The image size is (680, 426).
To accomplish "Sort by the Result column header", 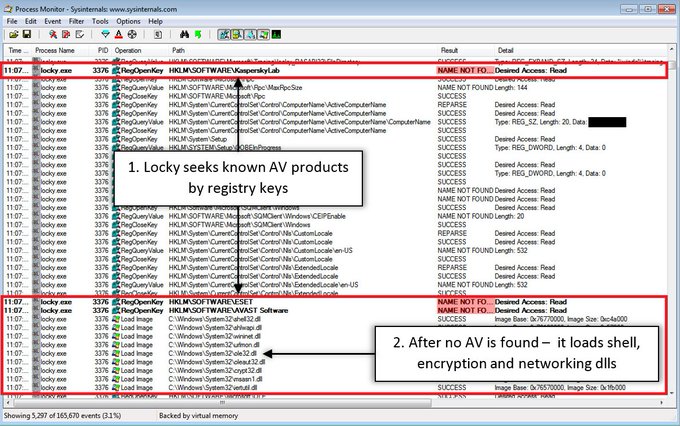I will coord(449,50).
